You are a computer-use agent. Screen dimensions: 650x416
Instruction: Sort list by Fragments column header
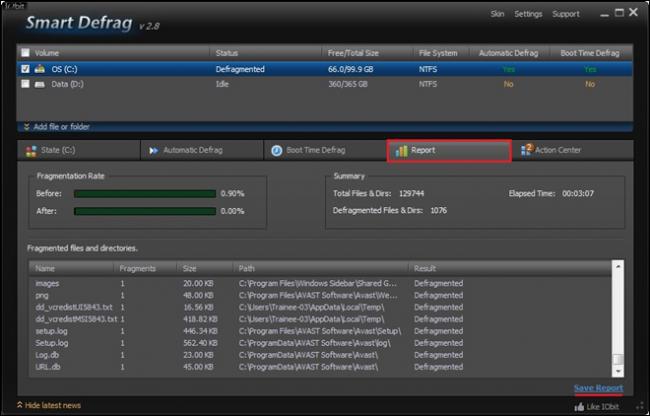[146, 268]
